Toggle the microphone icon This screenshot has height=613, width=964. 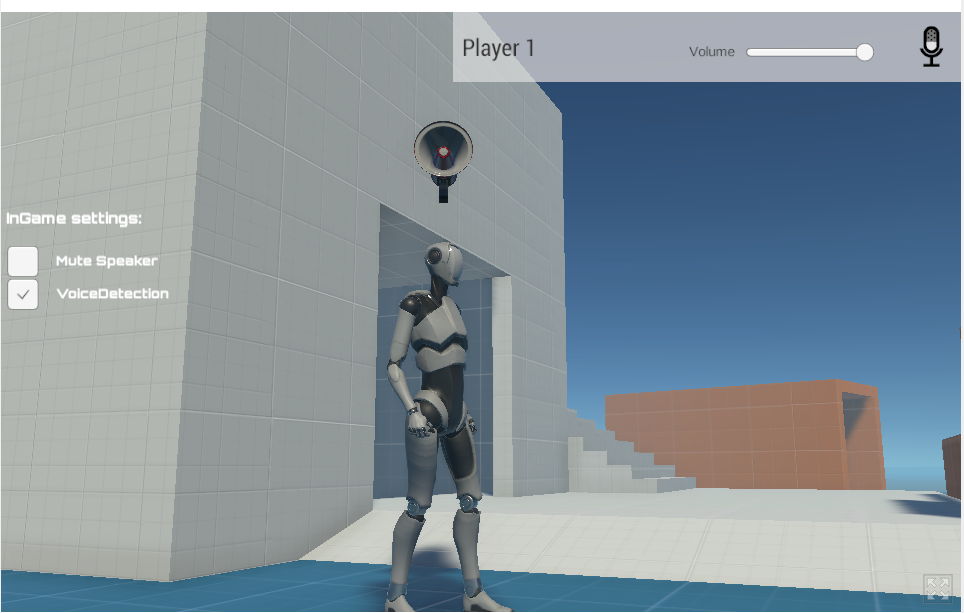[x=931, y=46]
